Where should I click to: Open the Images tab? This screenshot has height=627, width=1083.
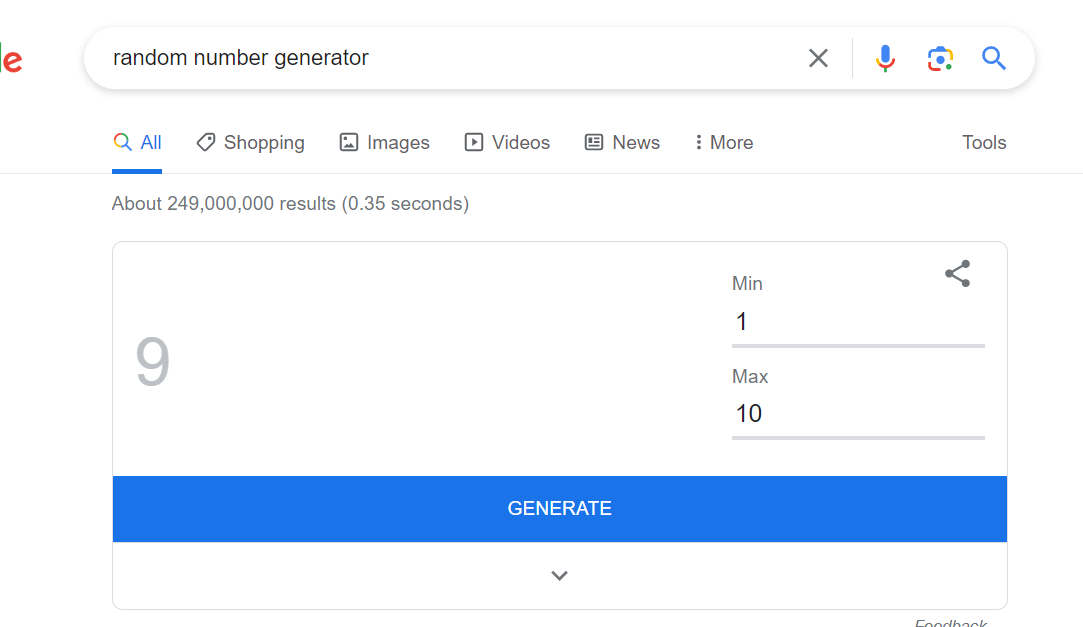point(385,142)
